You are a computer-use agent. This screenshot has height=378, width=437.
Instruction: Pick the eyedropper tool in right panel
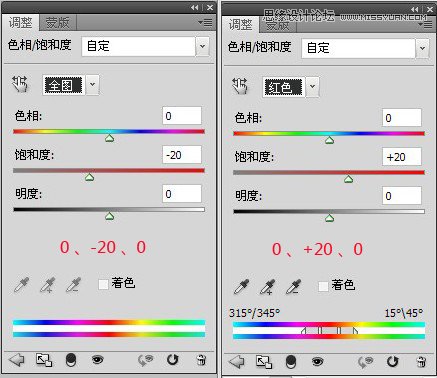click(242, 287)
